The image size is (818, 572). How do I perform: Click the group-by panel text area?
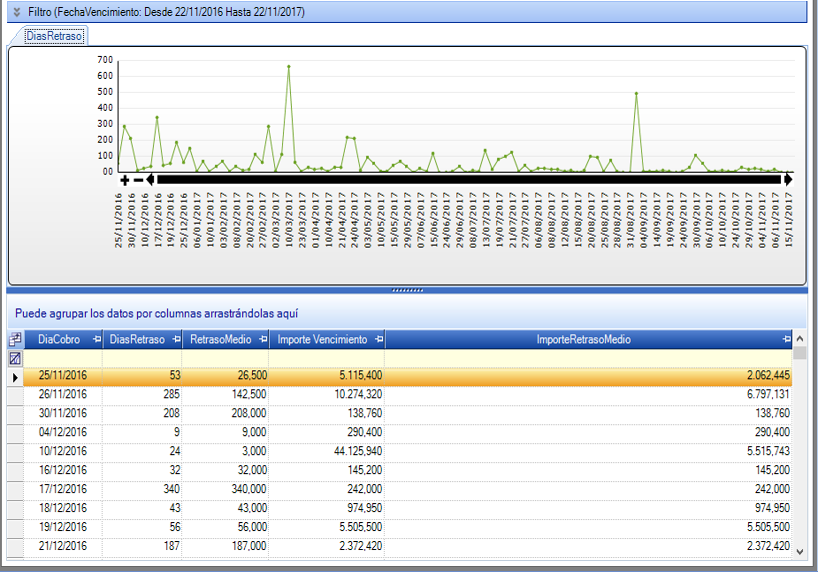click(x=157, y=314)
